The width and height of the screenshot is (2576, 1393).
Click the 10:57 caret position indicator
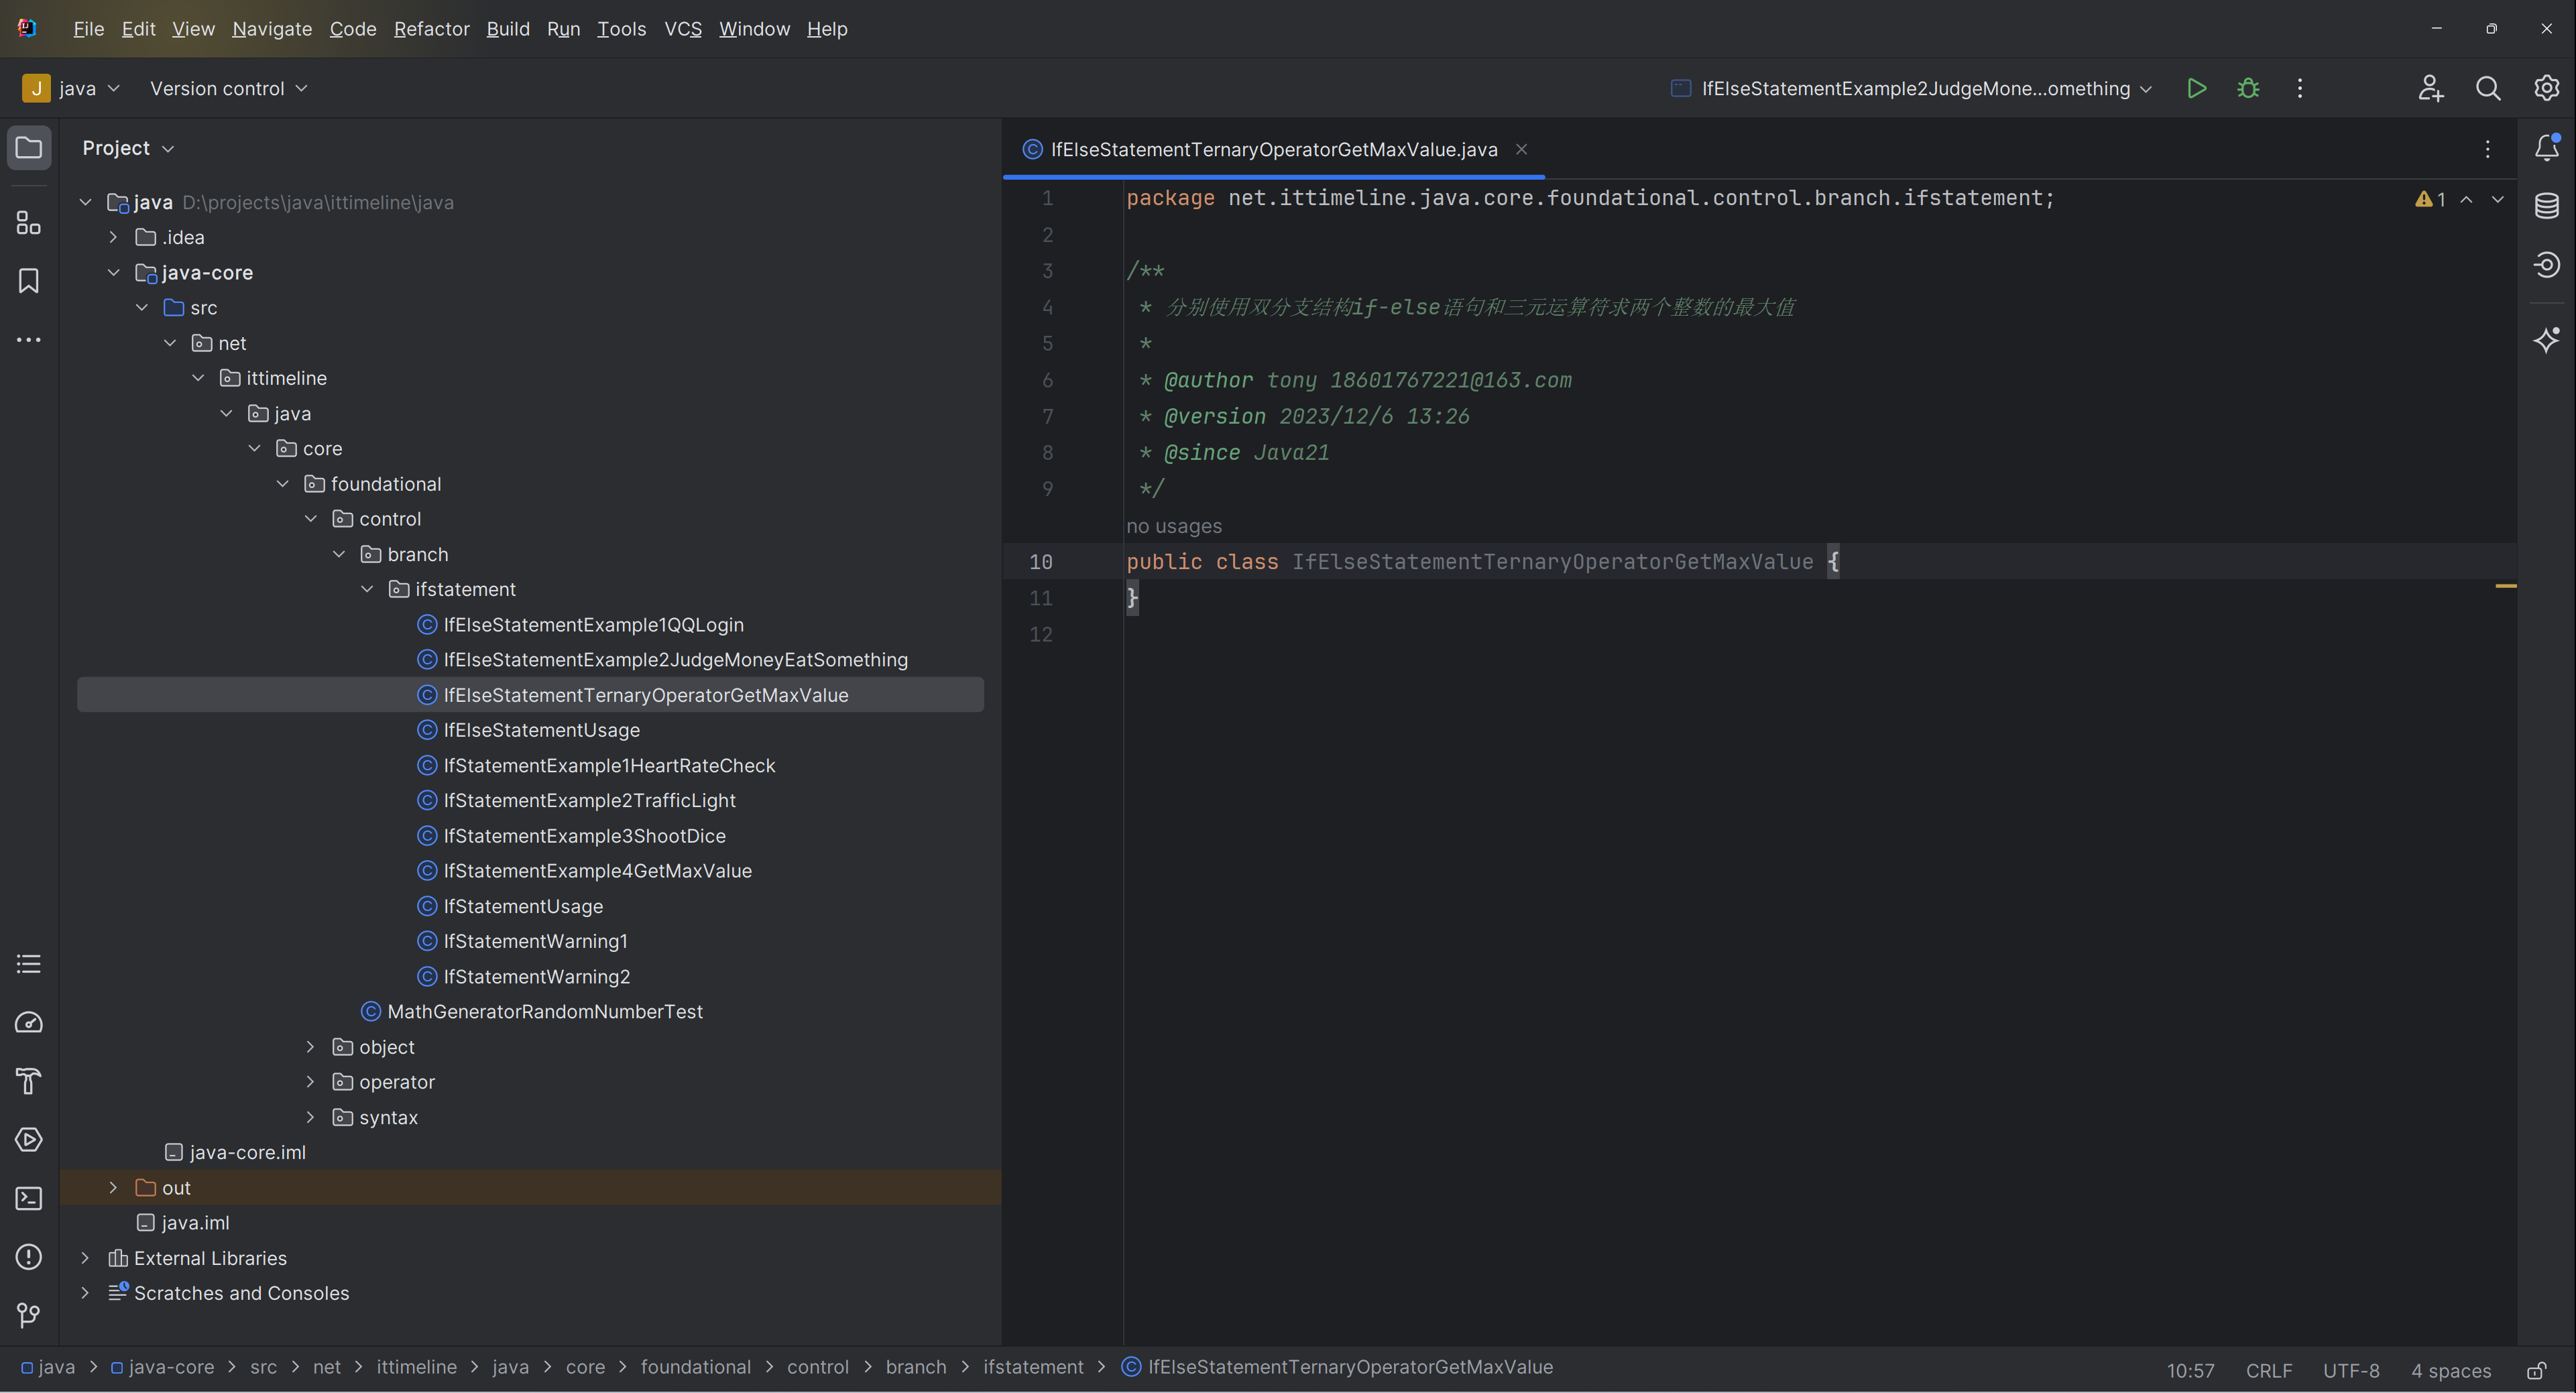coord(2190,1370)
